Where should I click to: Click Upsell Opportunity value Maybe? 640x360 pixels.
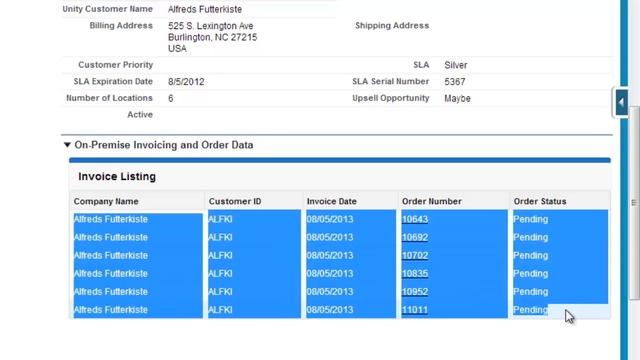coord(458,98)
